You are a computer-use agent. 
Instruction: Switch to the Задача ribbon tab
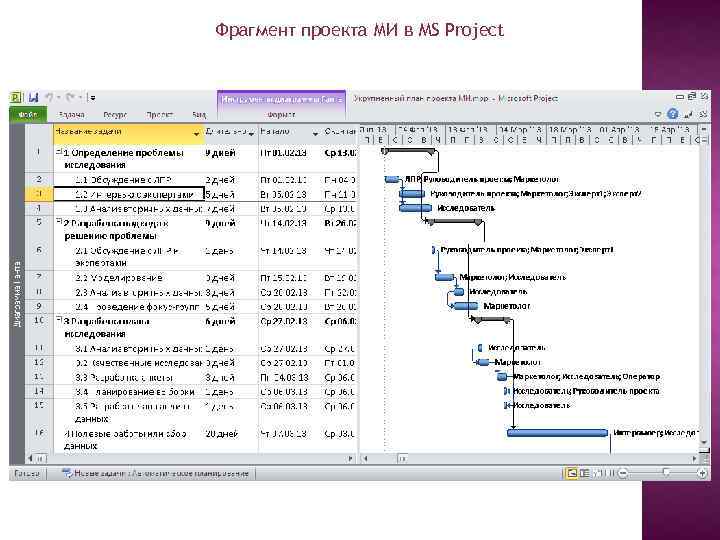pos(72,115)
